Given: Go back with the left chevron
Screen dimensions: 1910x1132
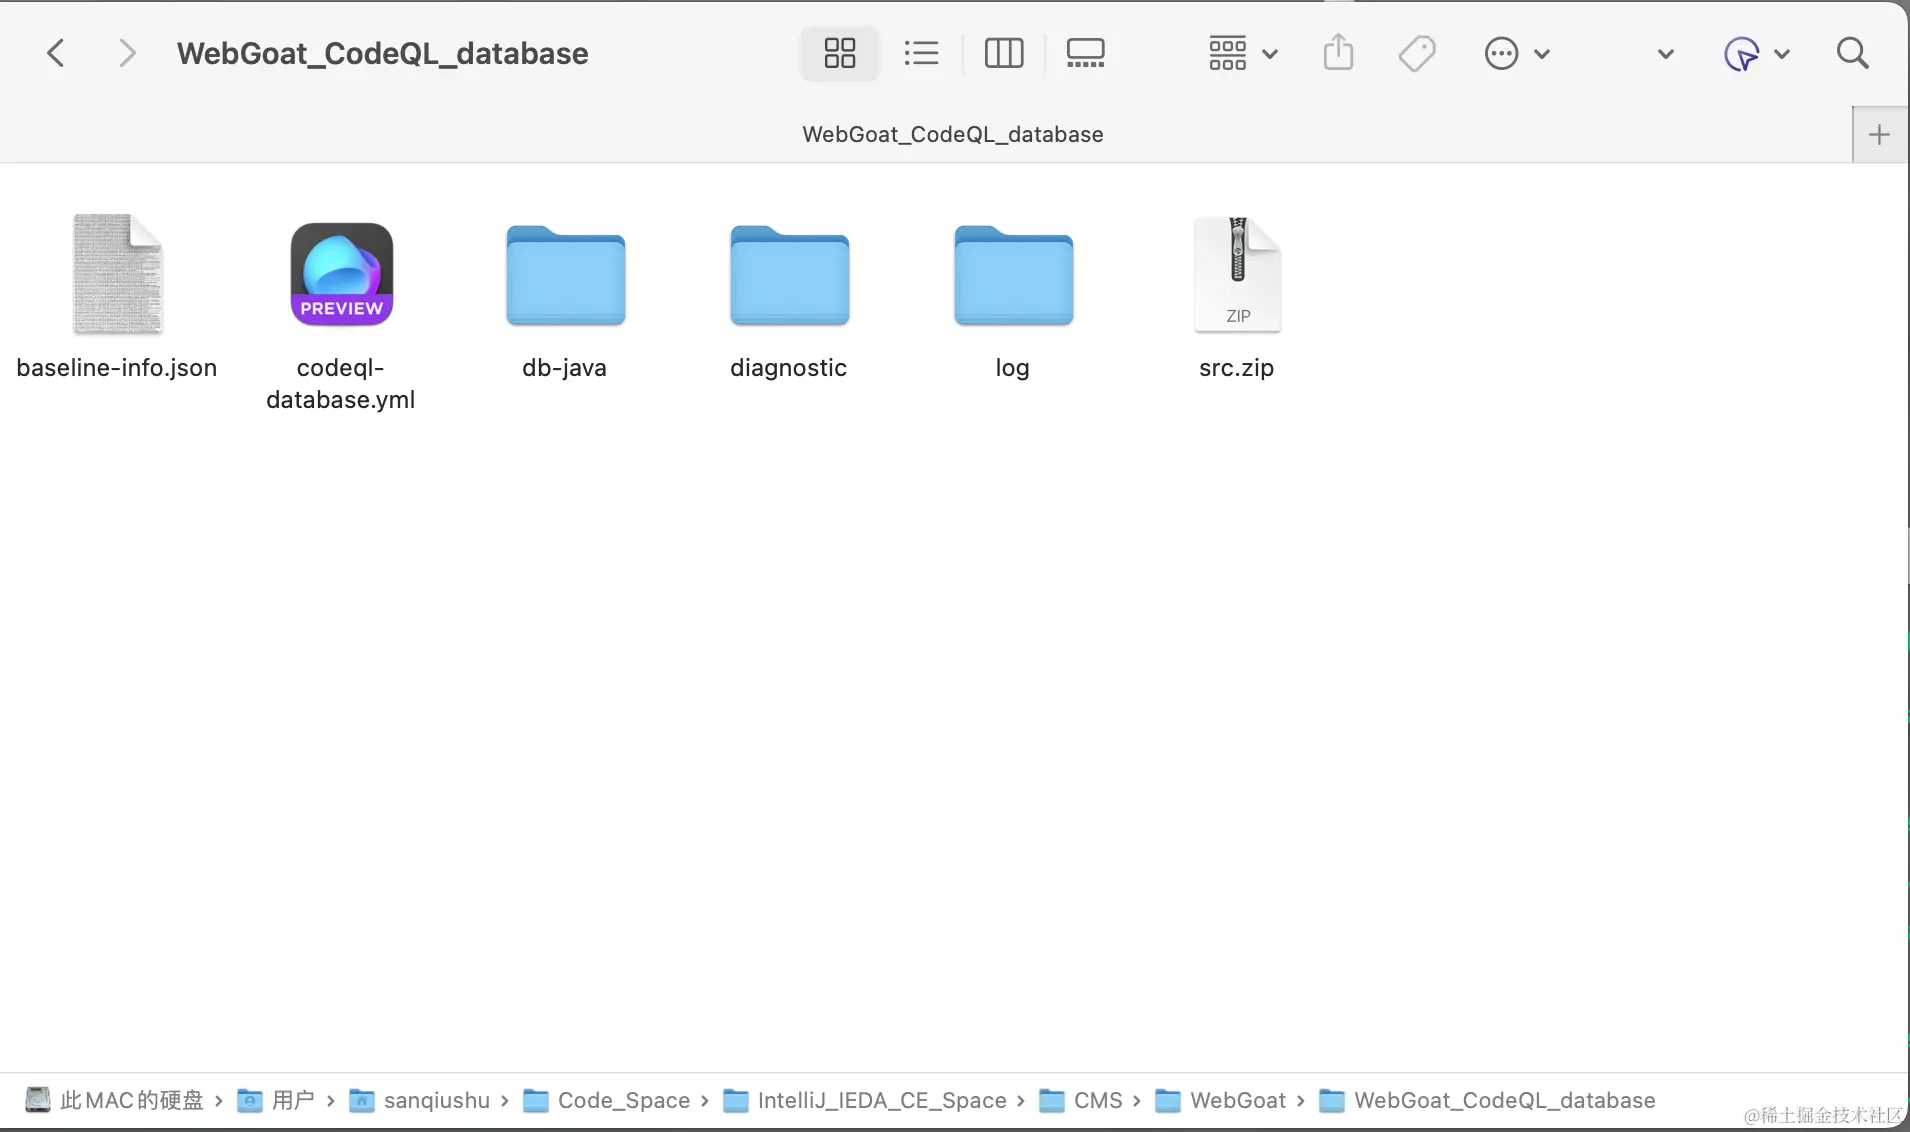Looking at the screenshot, I should pyautogui.click(x=56, y=53).
